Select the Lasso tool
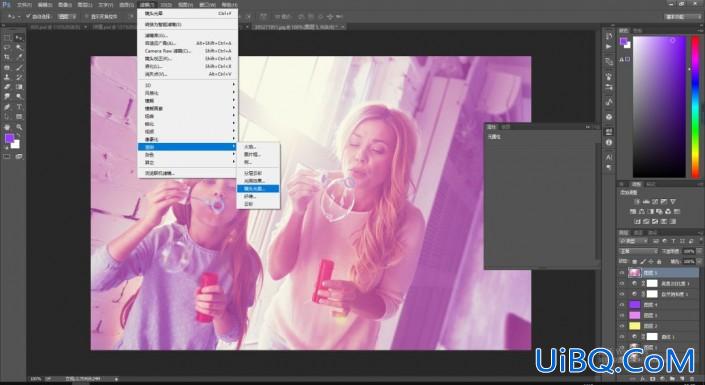The width and height of the screenshot is (705, 385). tap(7, 48)
